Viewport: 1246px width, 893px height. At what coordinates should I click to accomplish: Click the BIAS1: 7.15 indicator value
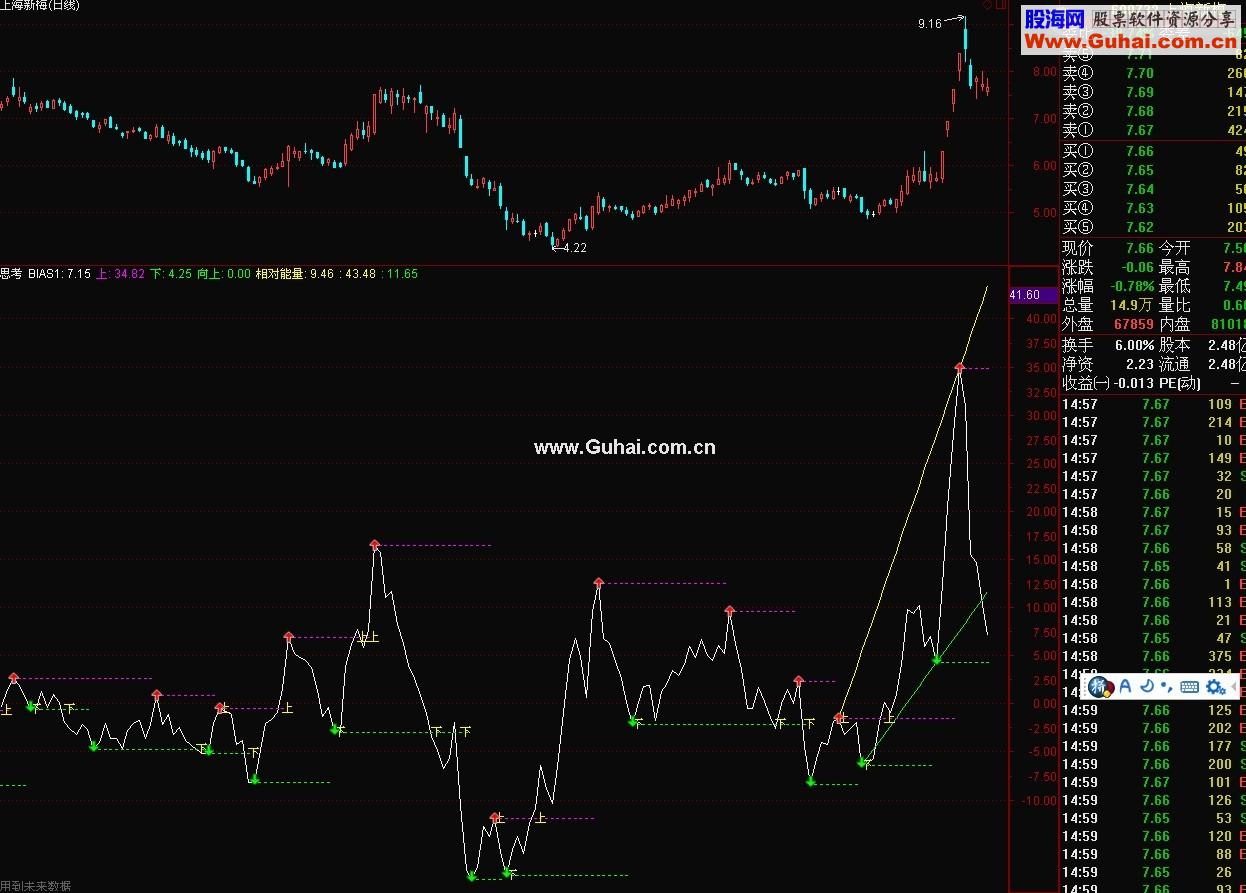pyautogui.click(x=59, y=273)
